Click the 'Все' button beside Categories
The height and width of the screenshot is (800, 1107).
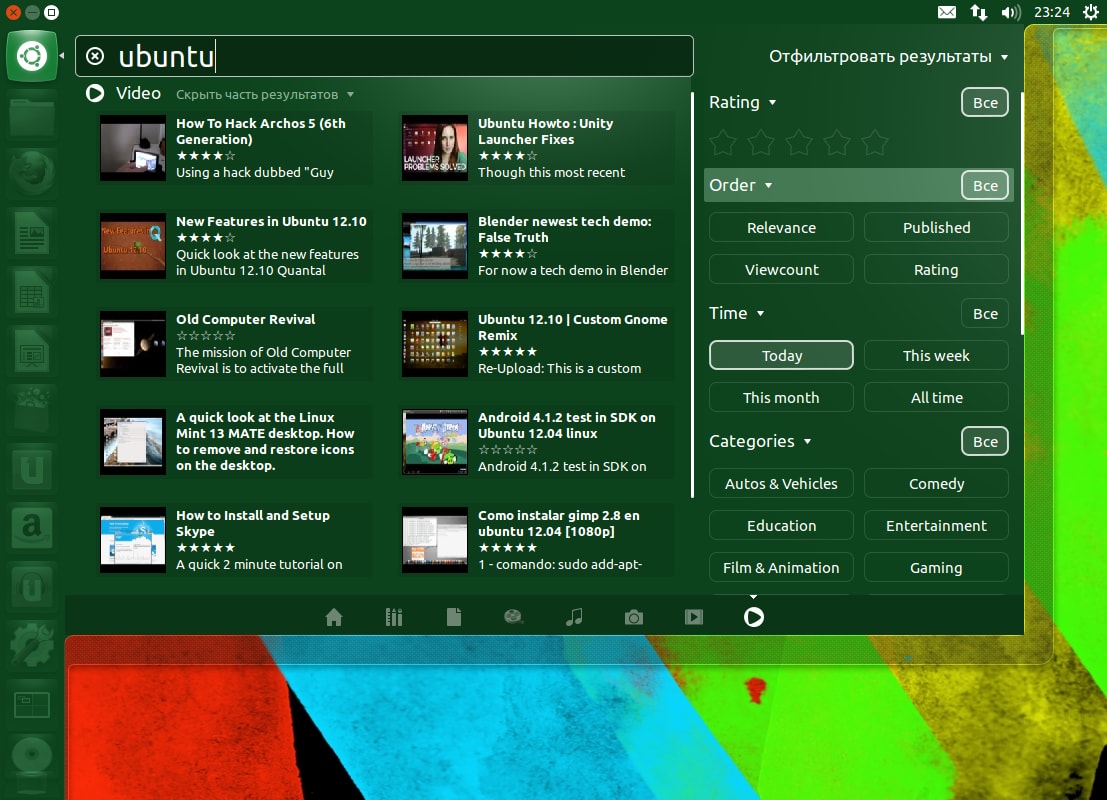pos(985,441)
